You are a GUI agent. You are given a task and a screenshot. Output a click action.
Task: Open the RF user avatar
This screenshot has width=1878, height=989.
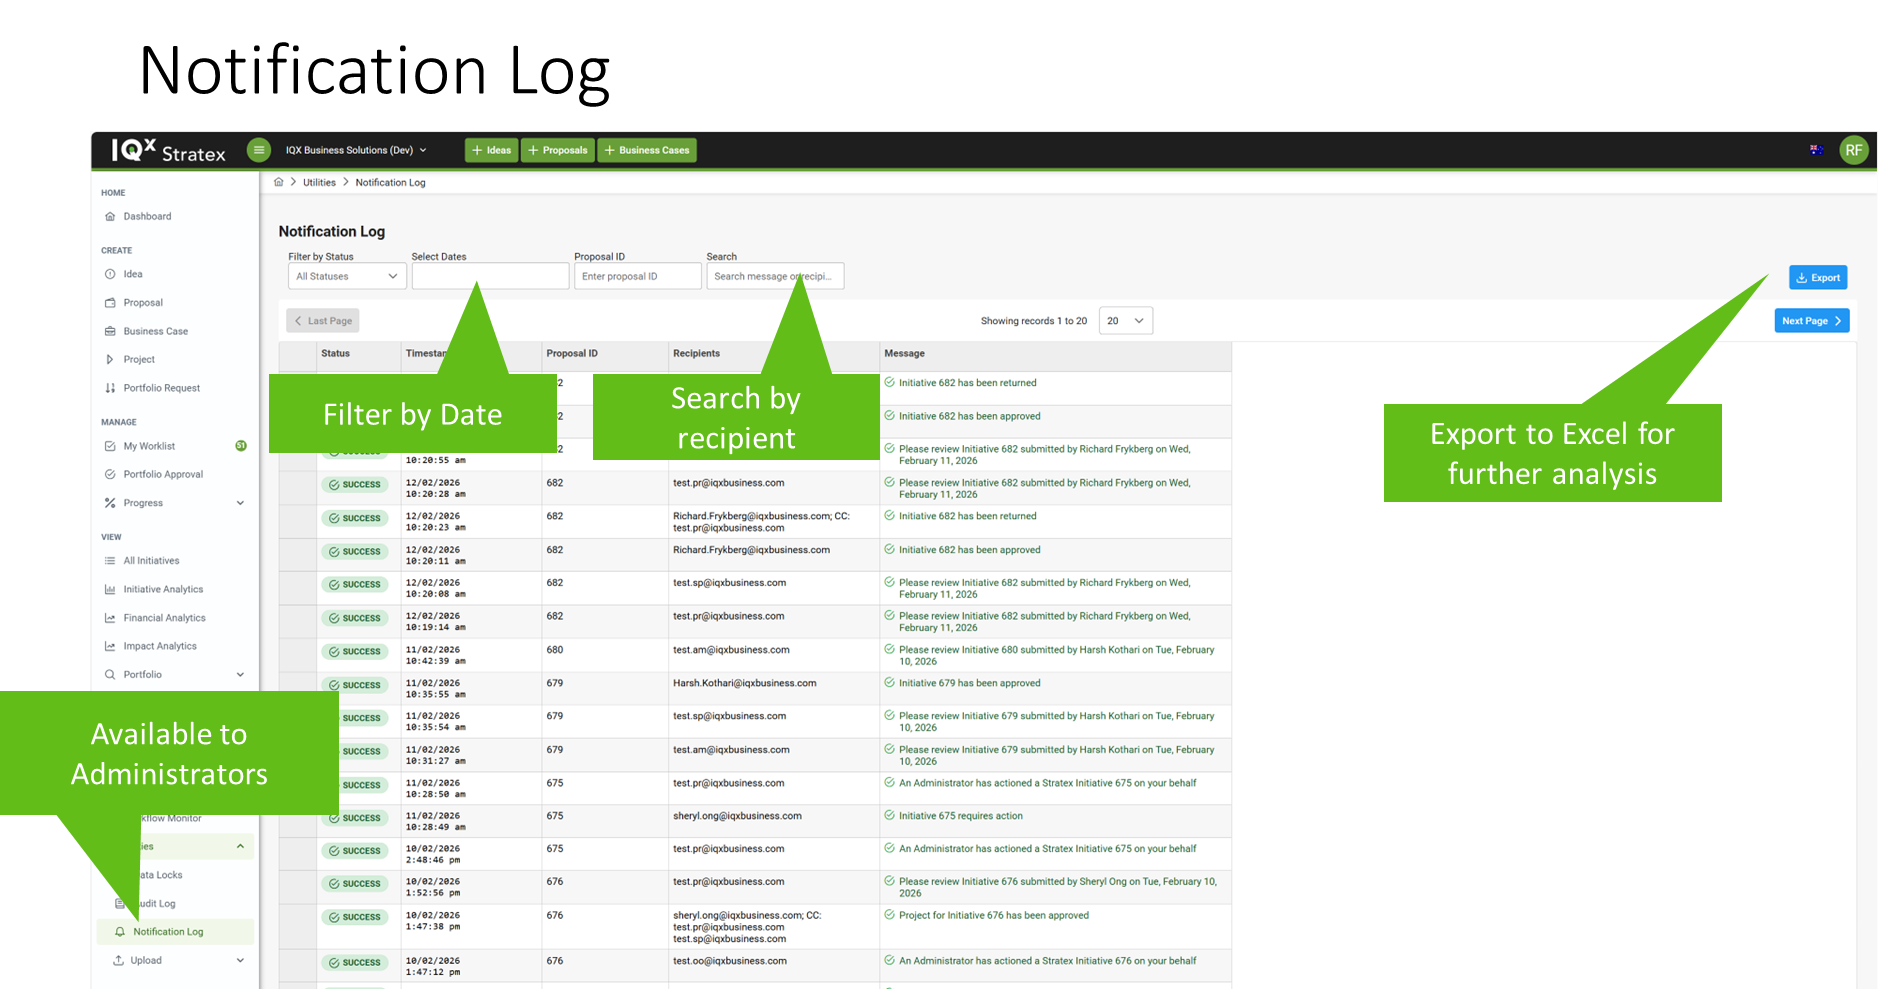coord(1853,150)
